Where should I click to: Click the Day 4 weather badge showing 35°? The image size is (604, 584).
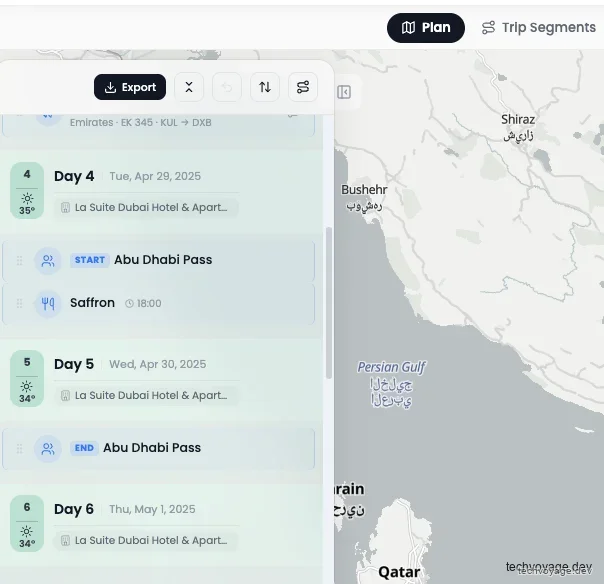(27, 190)
